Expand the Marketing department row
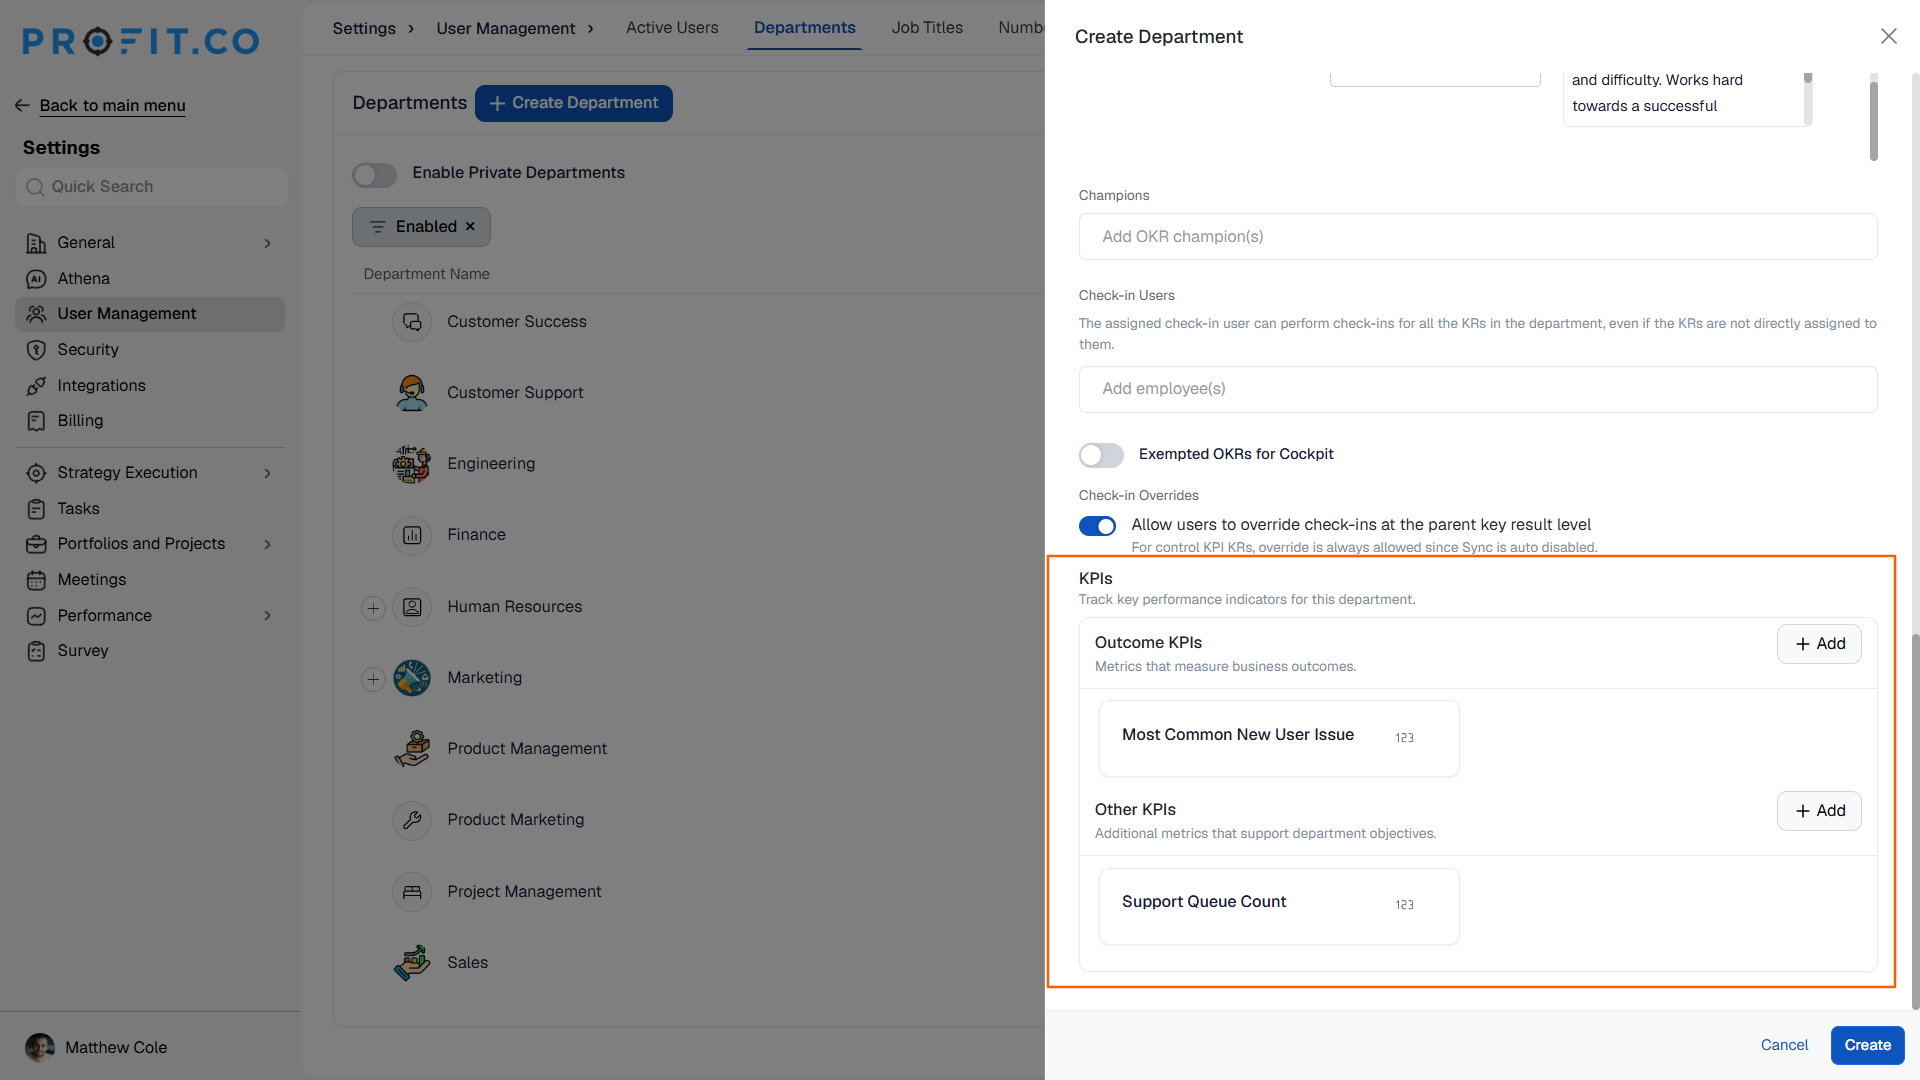1920x1080 pixels. (373, 679)
